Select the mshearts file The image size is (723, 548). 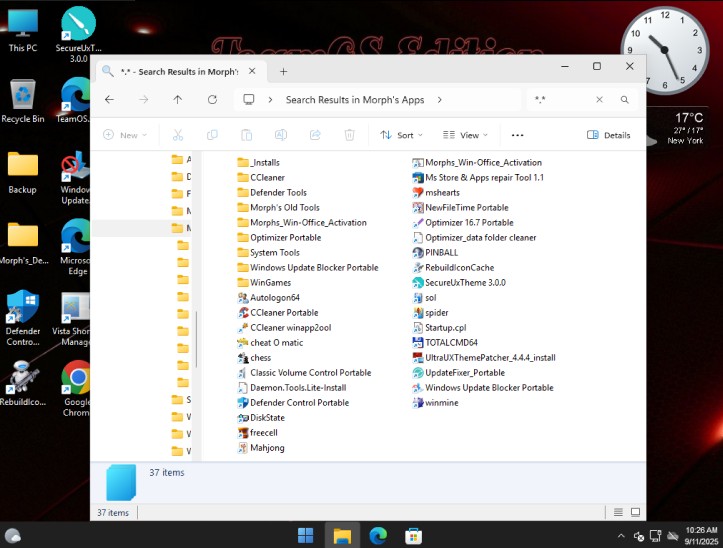(436, 193)
